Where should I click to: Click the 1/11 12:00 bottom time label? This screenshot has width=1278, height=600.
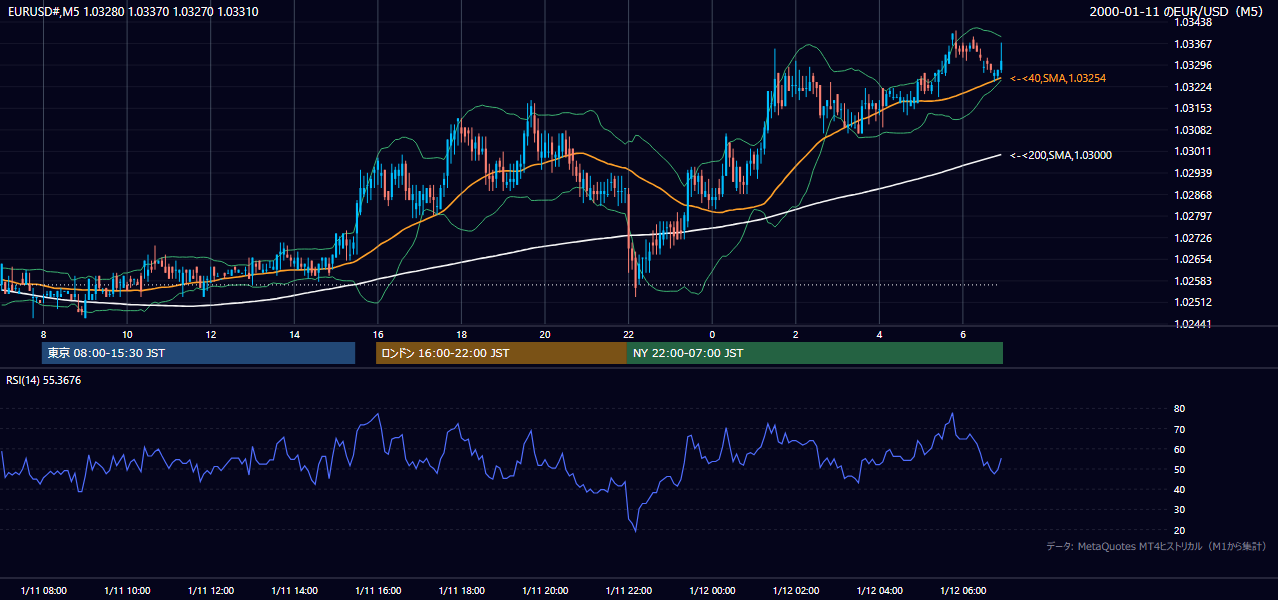coord(210,590)
